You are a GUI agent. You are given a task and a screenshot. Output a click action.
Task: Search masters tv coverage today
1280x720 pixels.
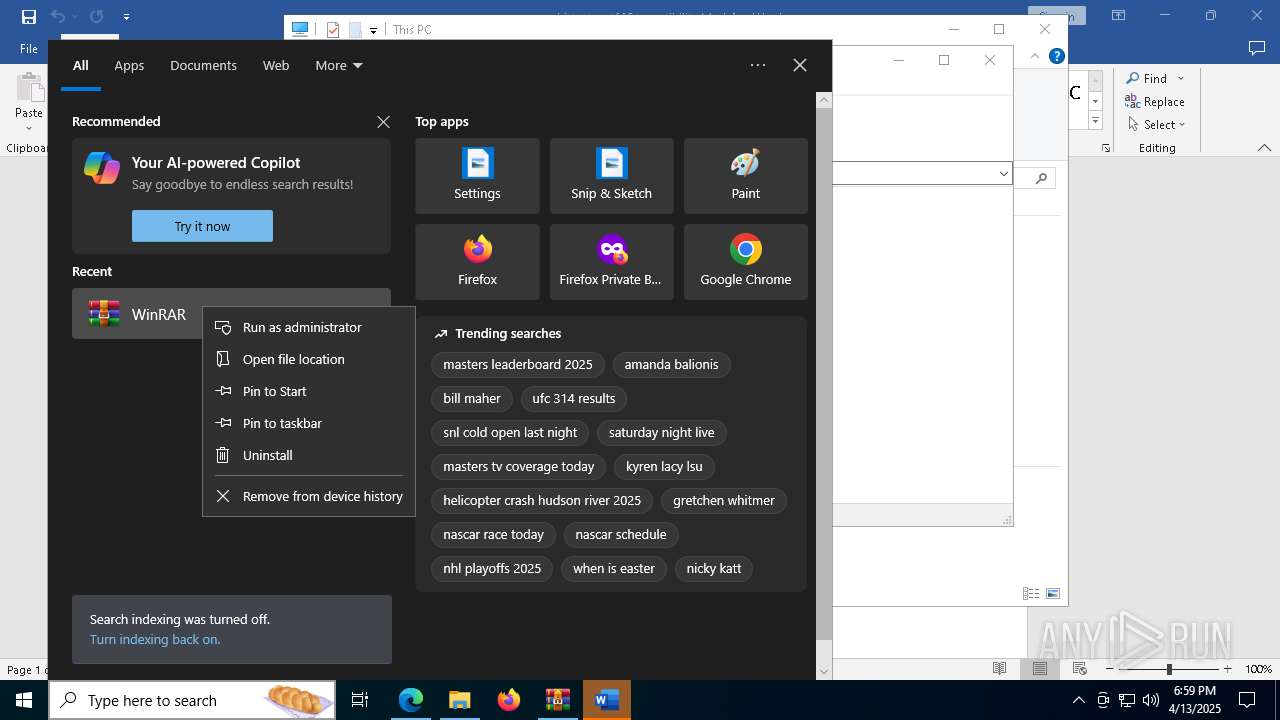pos(519,467)
